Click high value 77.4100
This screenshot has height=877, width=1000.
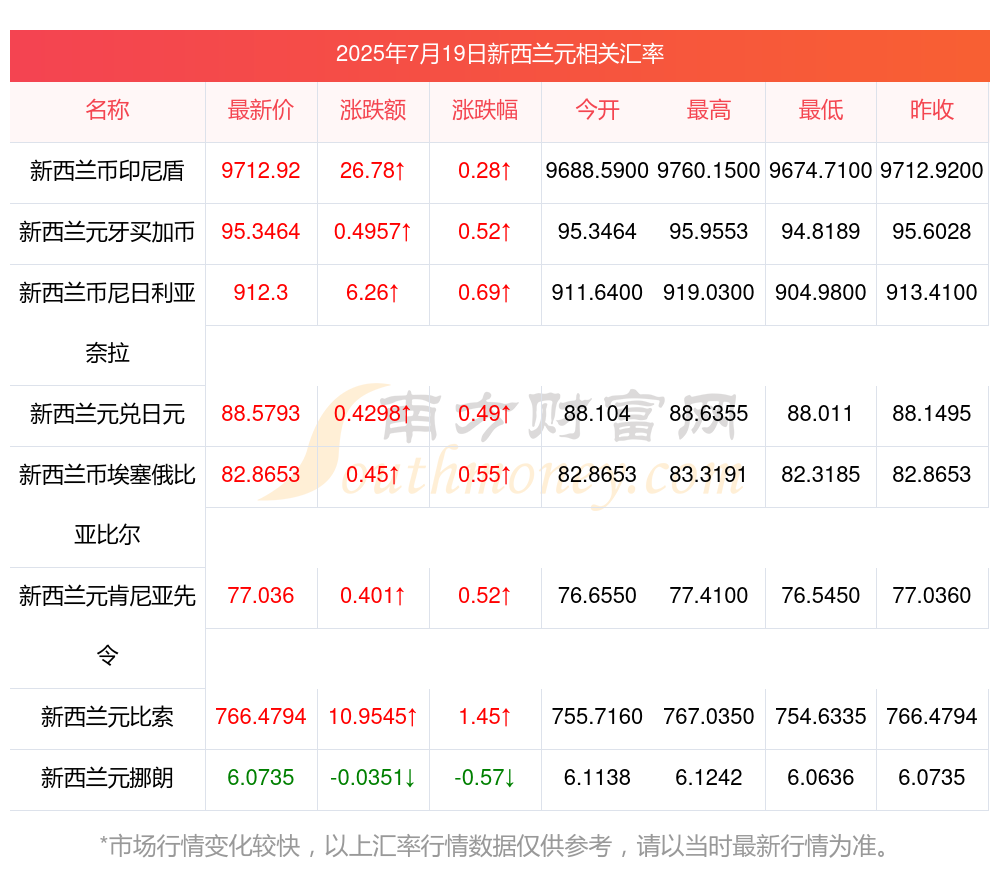click(x=709, y=596)
